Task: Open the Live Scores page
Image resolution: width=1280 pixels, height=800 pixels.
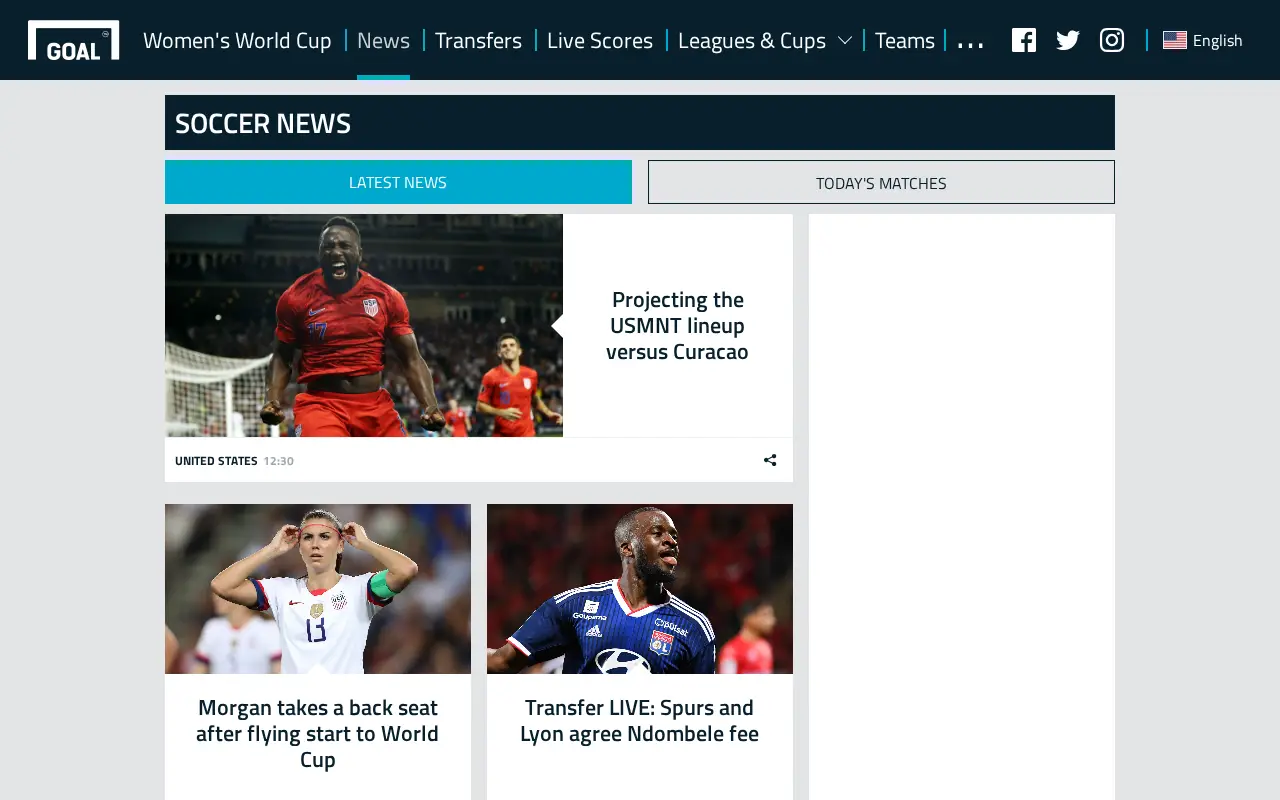Action: click(x=600, y=40)
